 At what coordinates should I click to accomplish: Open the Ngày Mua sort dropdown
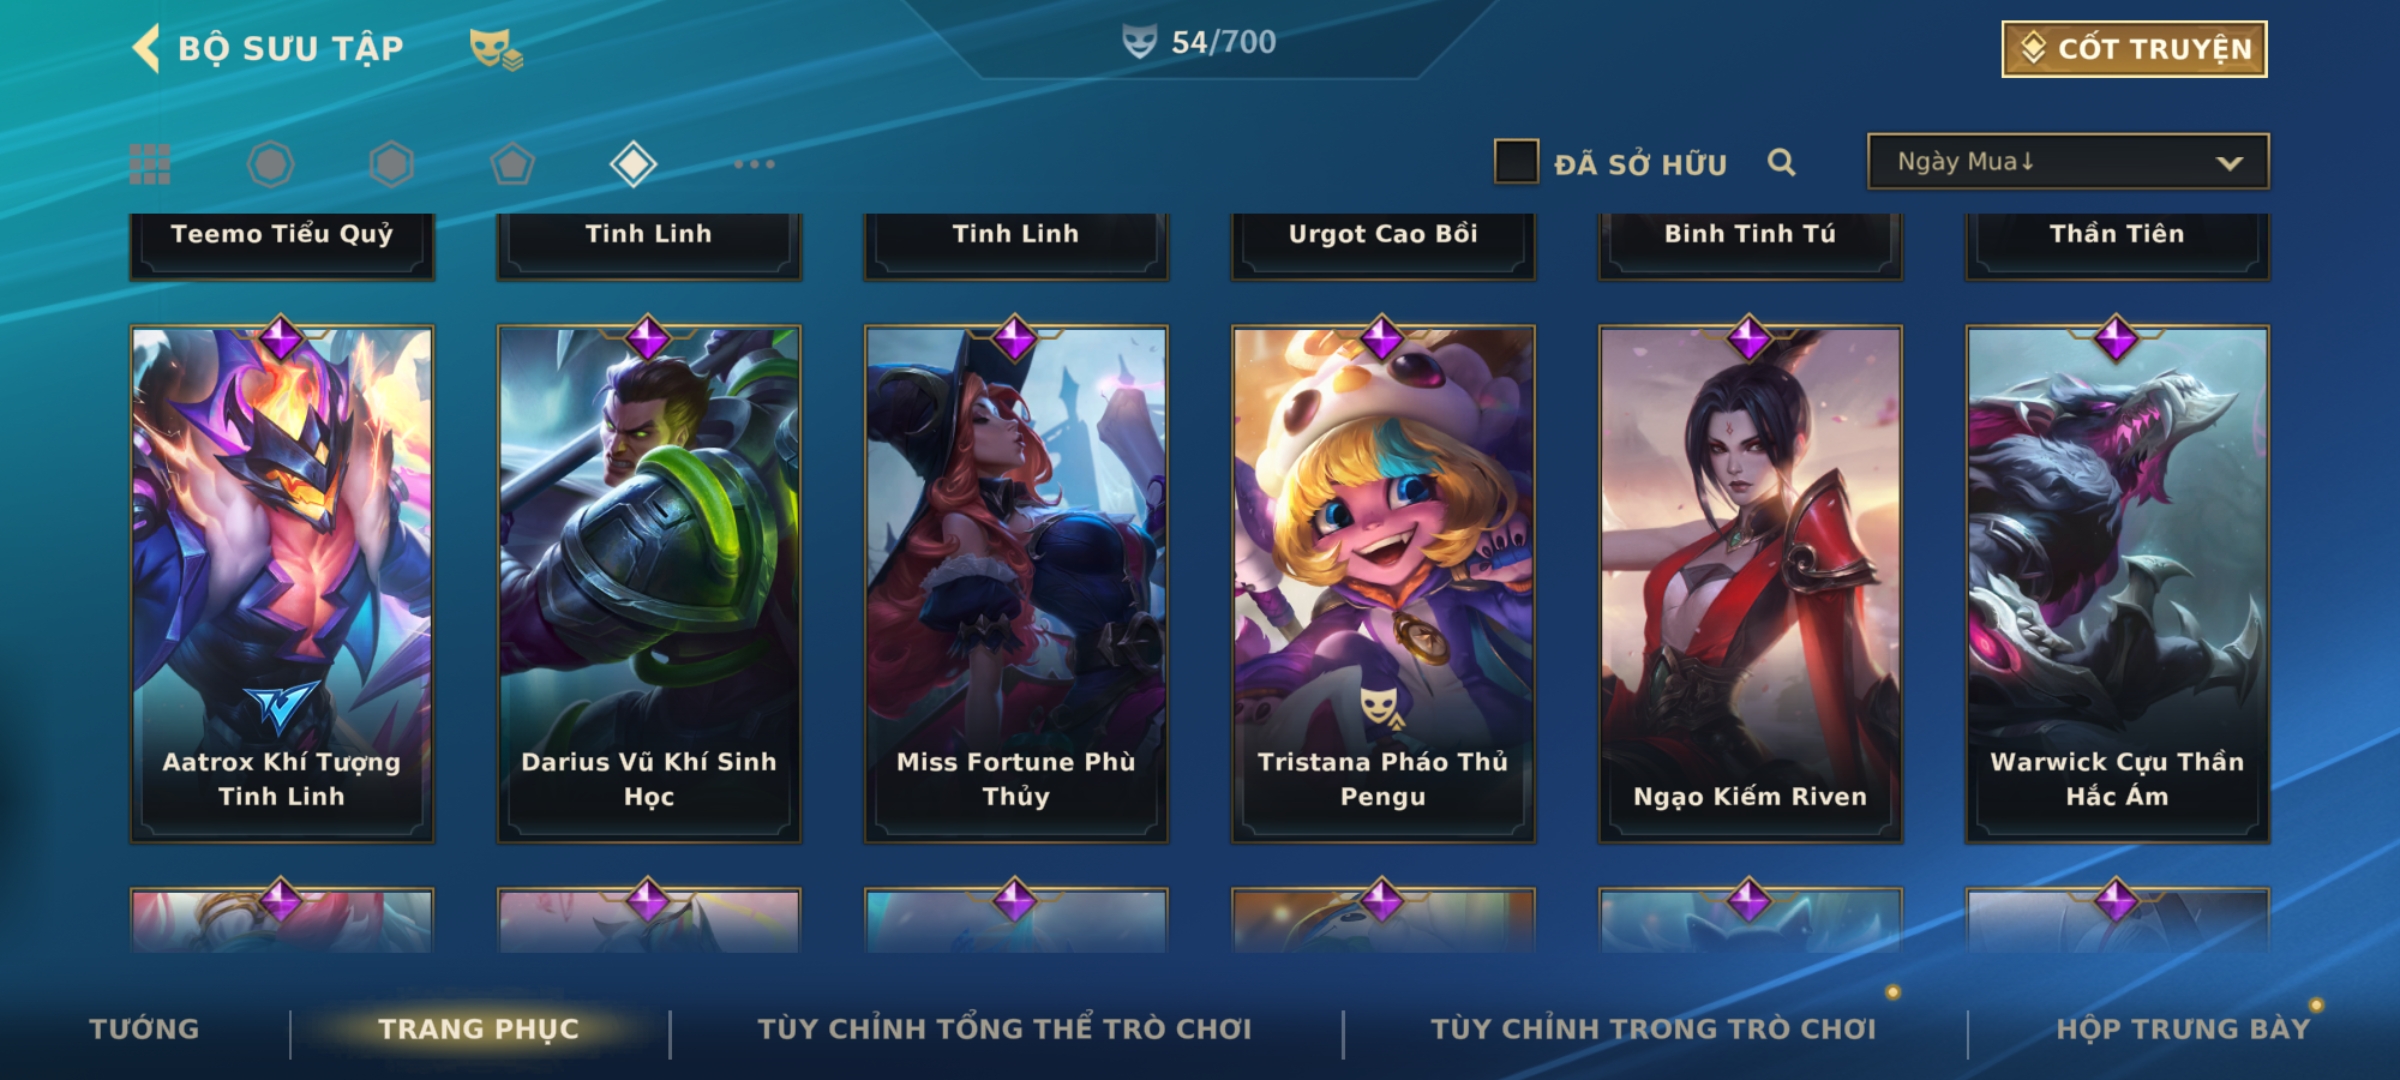pyautogui.click(x=2068, y=161)
